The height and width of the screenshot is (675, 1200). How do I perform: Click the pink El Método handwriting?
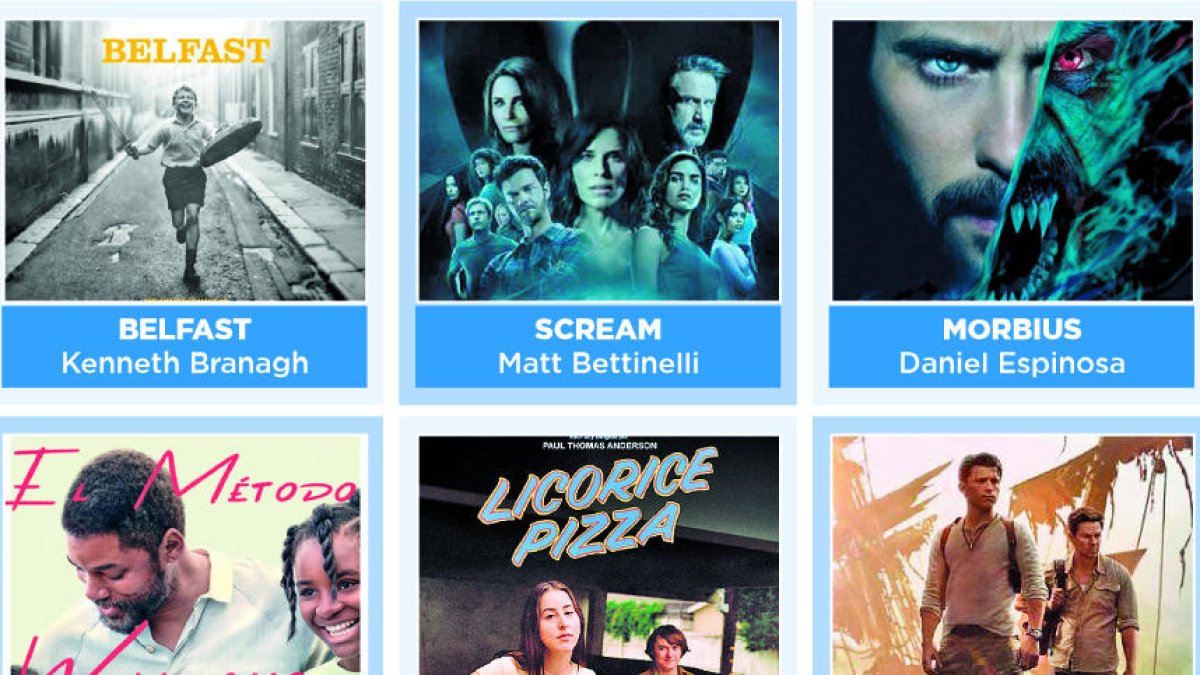180,480
